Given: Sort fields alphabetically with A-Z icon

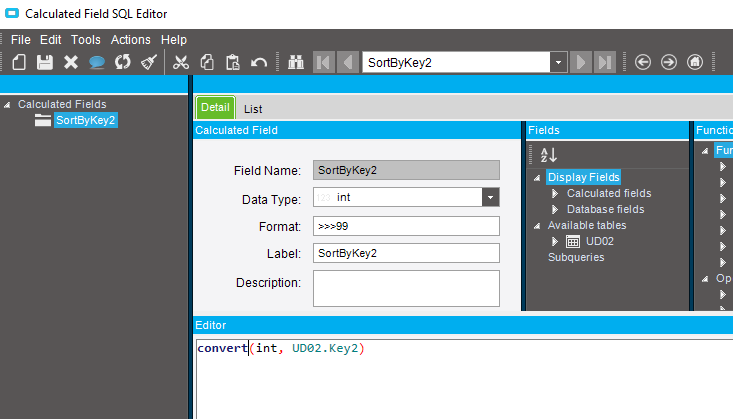Looking at the screenshot, I should (549, 155).
